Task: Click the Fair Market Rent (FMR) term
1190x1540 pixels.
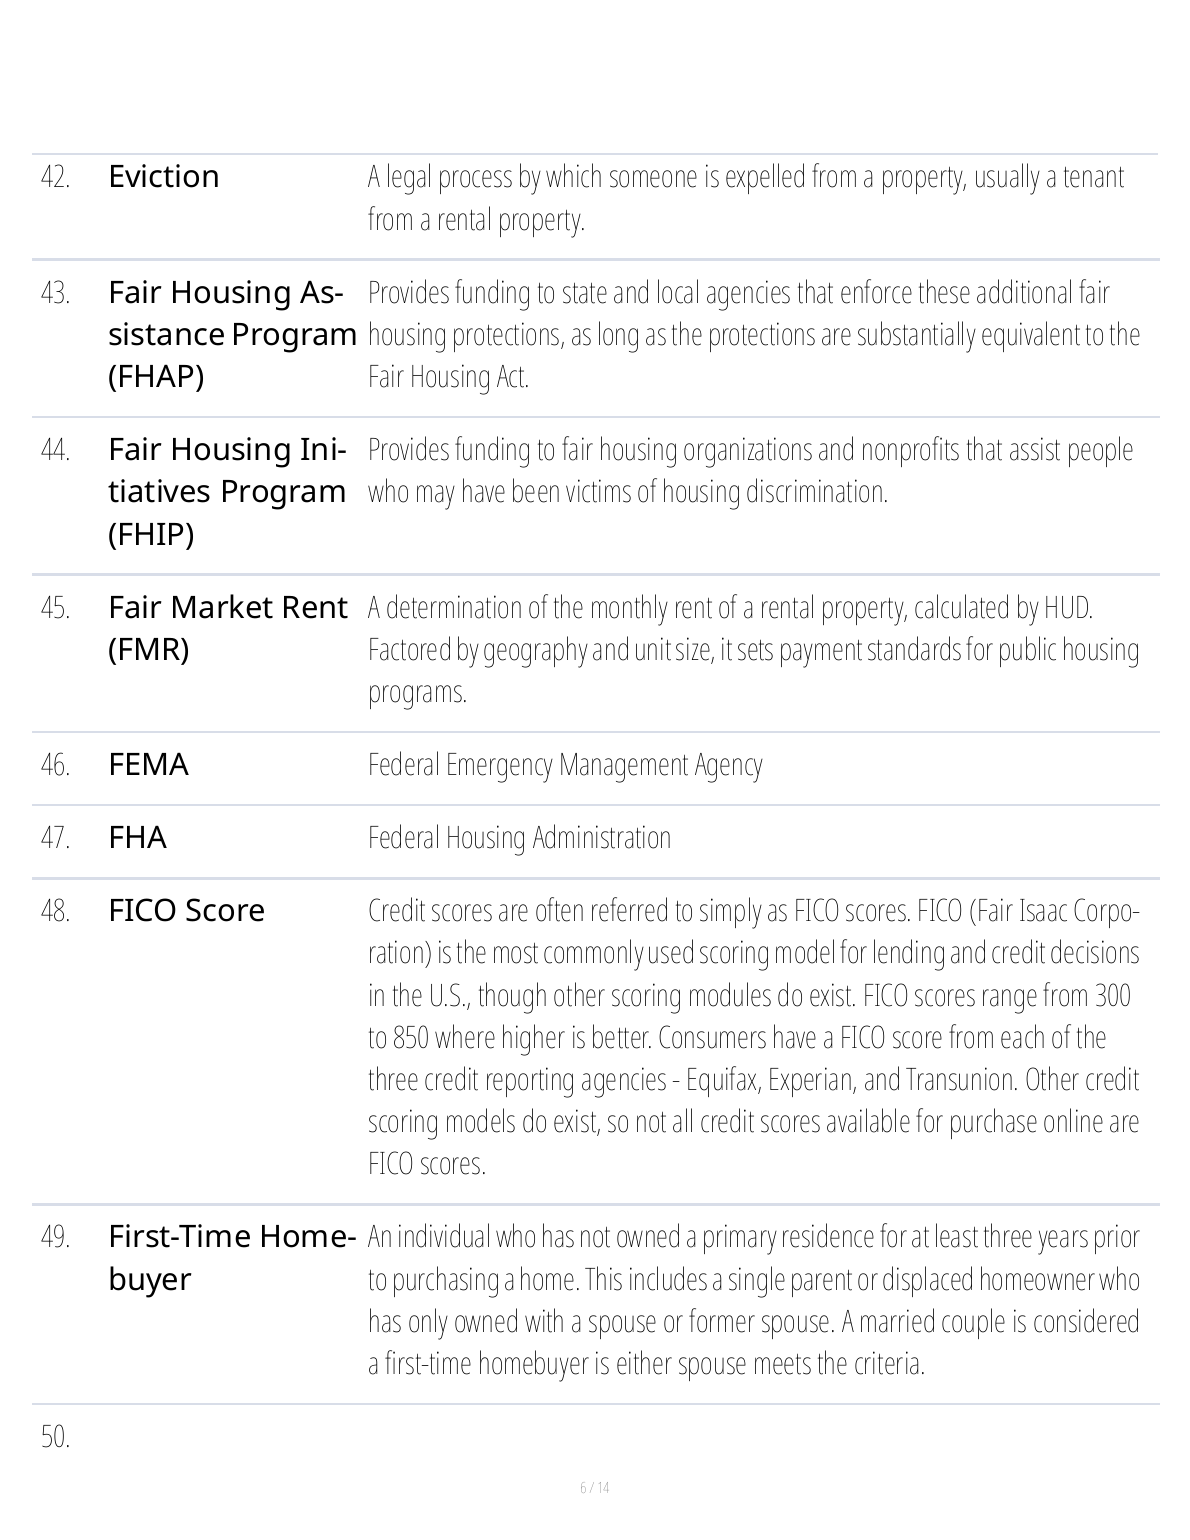Action: 227,628
